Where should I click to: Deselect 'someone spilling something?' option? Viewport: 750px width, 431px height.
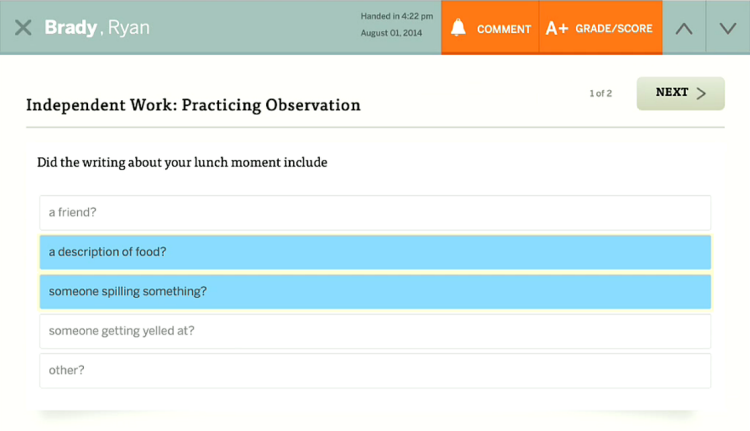click(375, 291)
